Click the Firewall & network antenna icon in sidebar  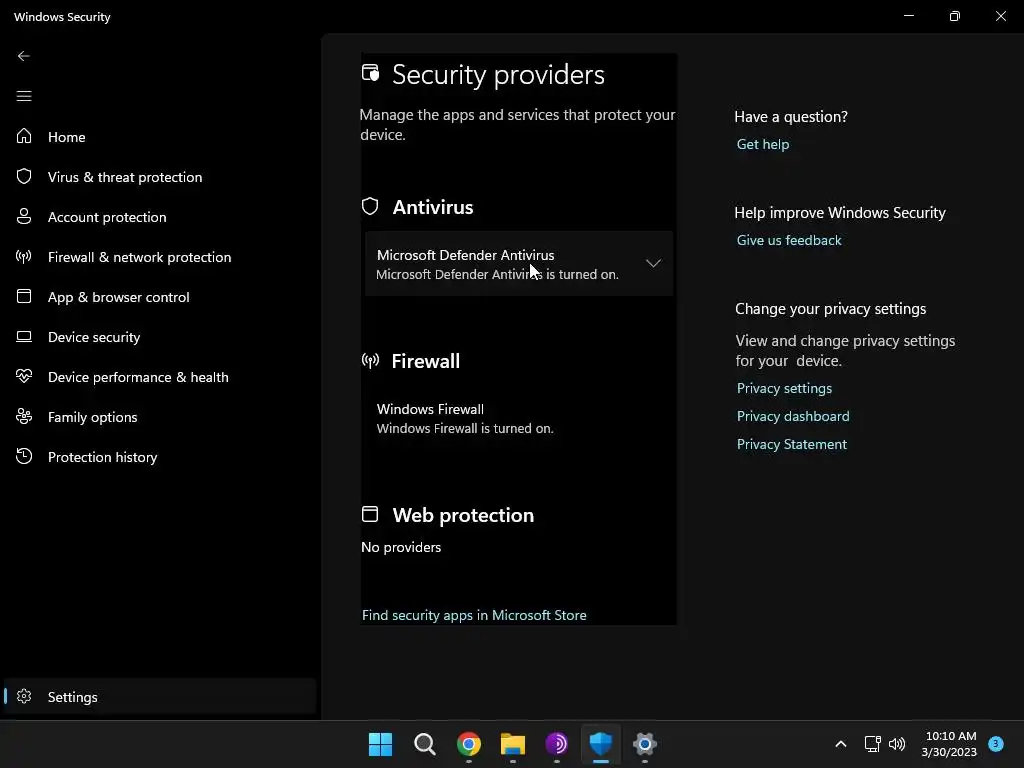coord(24,257)
